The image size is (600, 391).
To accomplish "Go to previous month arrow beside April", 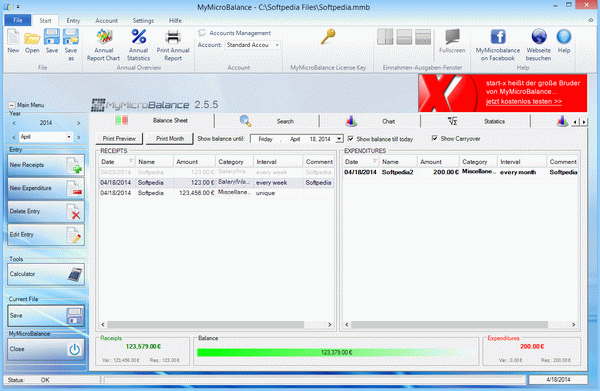I will pyautogui.click(x=14, y=137).
